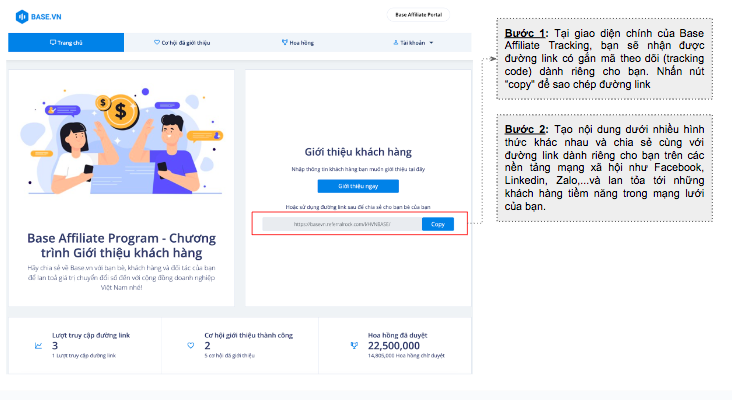
Task: Click the home monitor icon in Trang chủ
Action: pos(53,42)
